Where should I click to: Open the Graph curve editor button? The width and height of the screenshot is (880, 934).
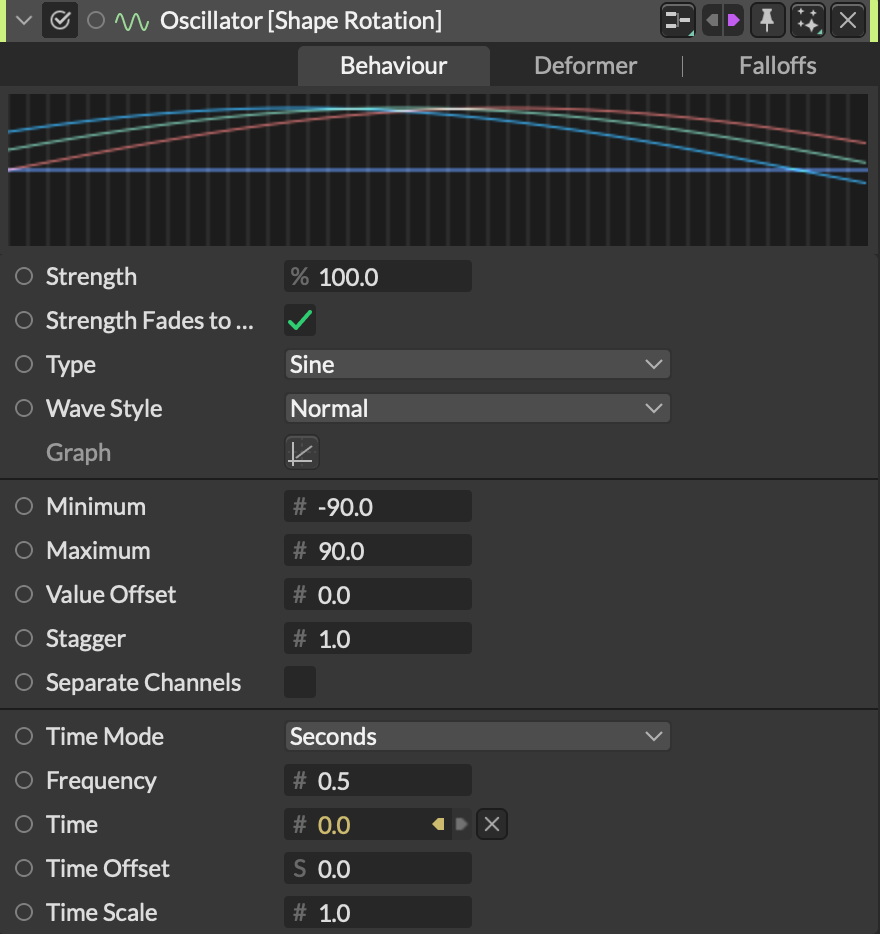coord(301,453)
